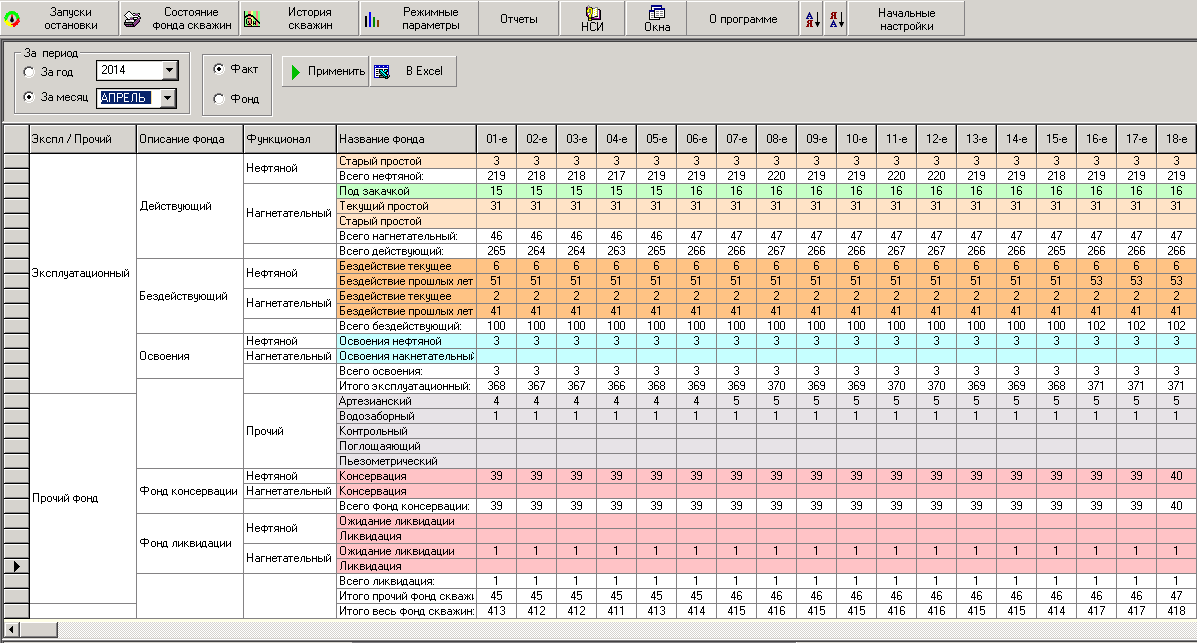The width and height of the screenshot is (1199, 643).
Task: Click the 18-е day column header
Action: [x=1176, y=139]
